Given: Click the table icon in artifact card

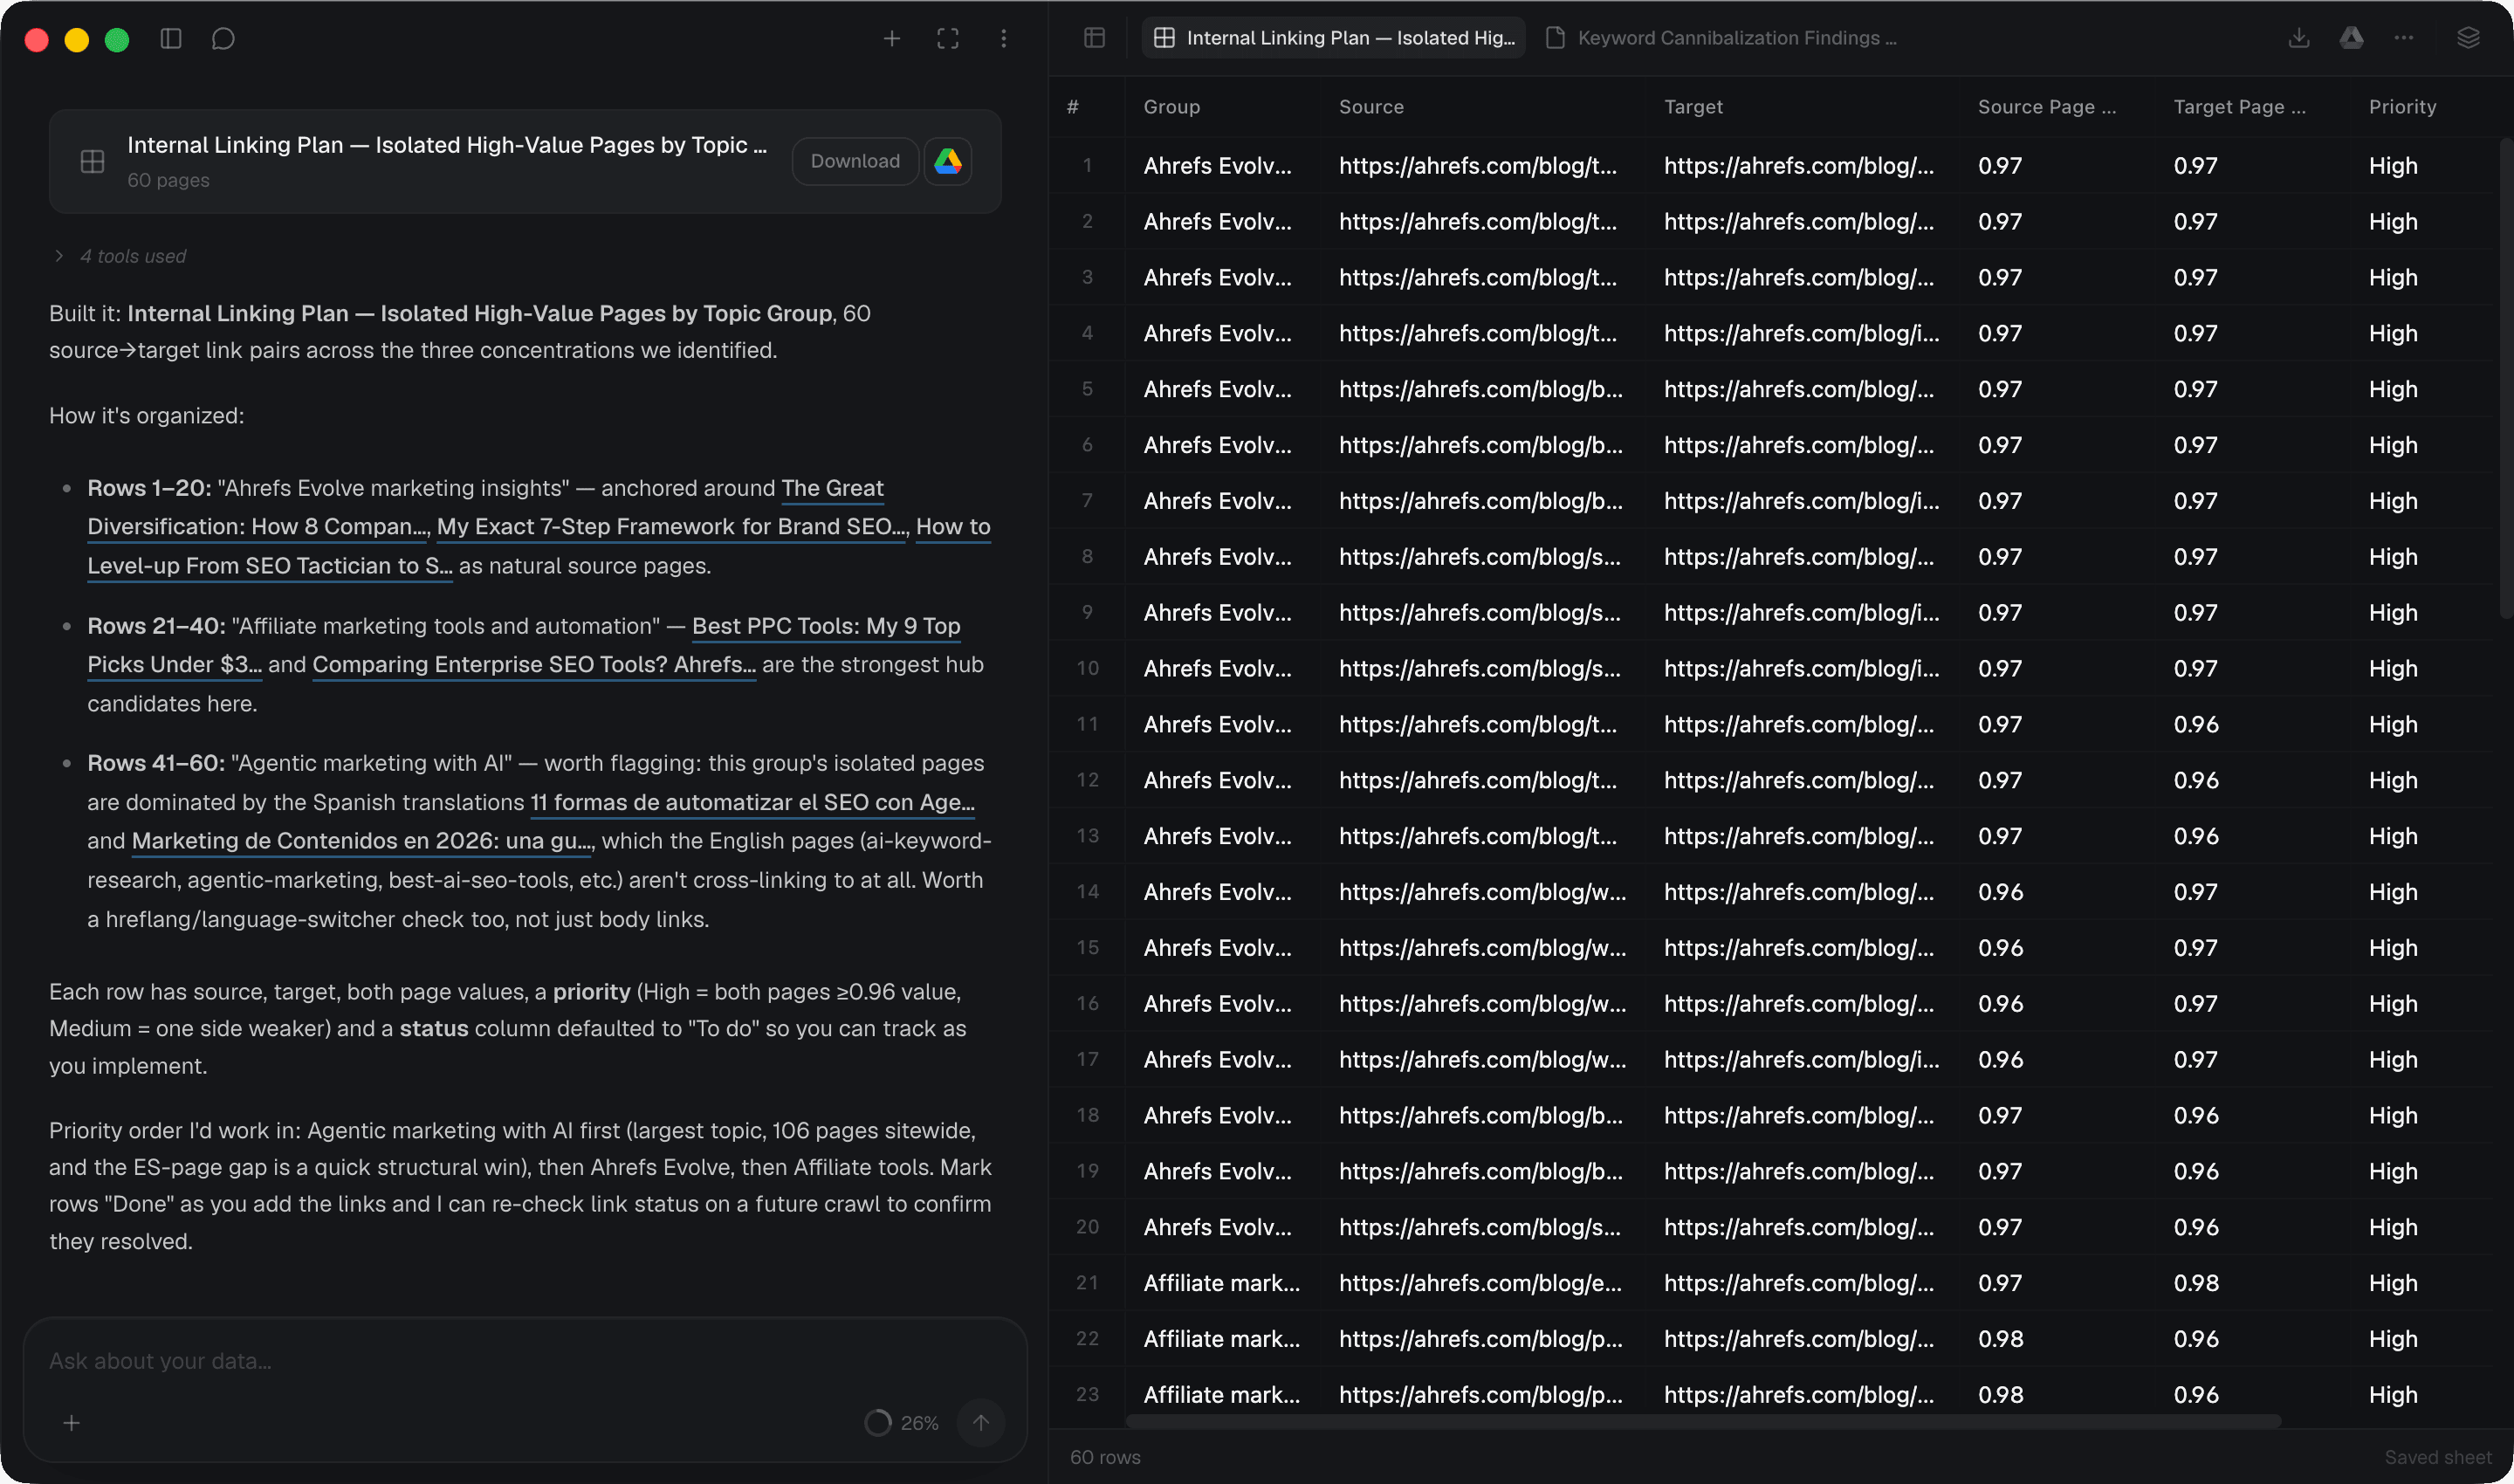Looking at the screenshot, I should point(92,161).
